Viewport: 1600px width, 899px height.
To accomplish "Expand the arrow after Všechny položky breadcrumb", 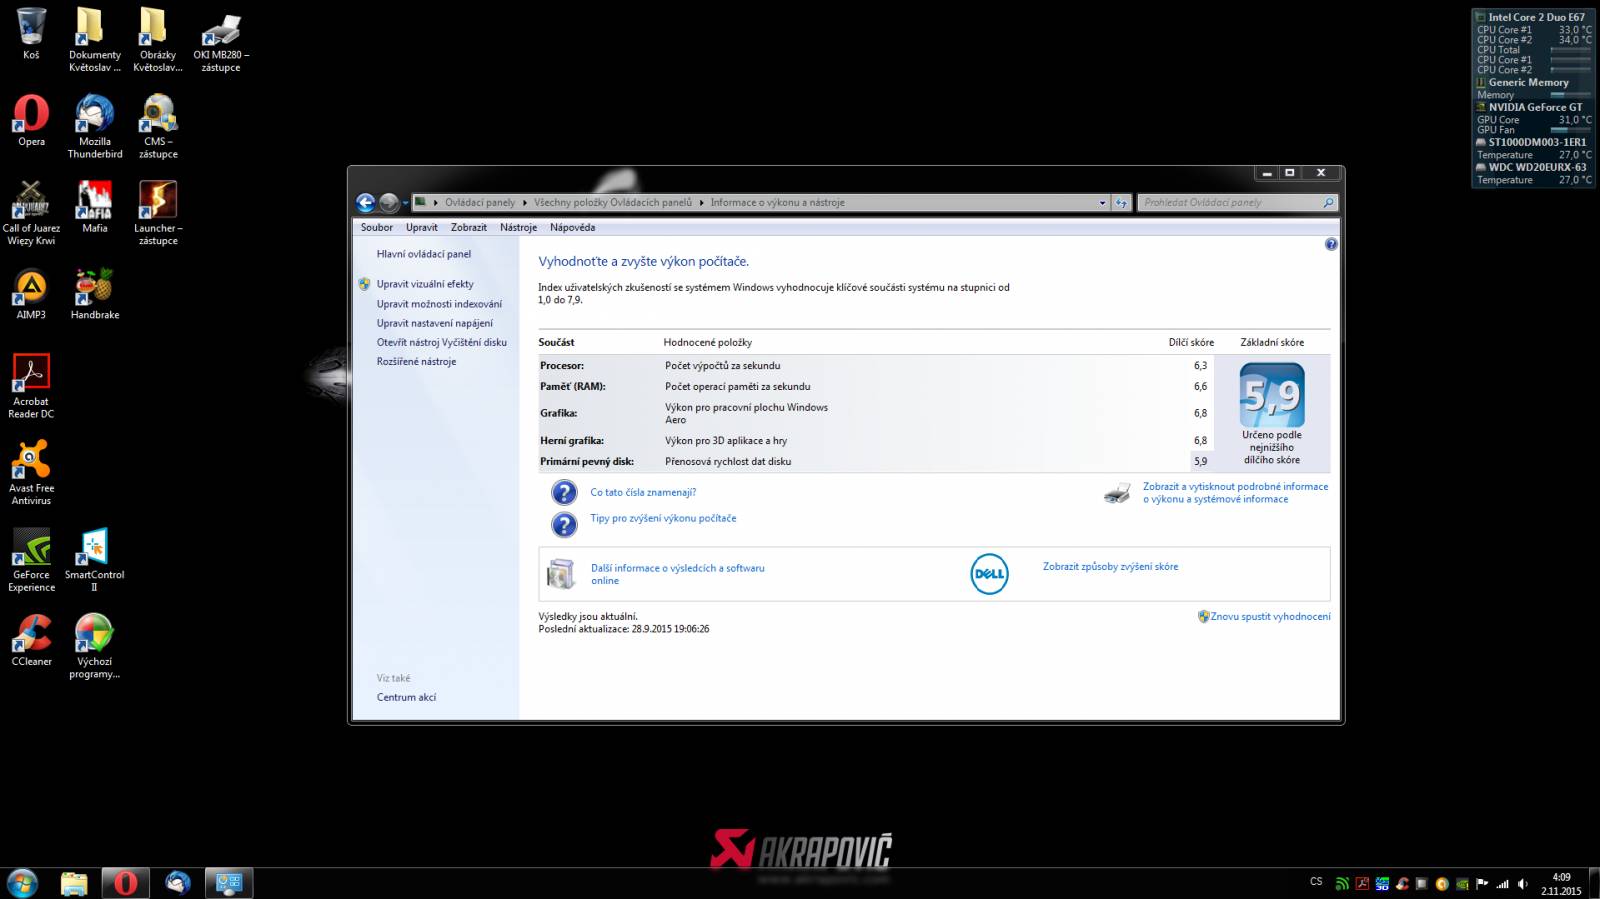I will click(702, 203).
